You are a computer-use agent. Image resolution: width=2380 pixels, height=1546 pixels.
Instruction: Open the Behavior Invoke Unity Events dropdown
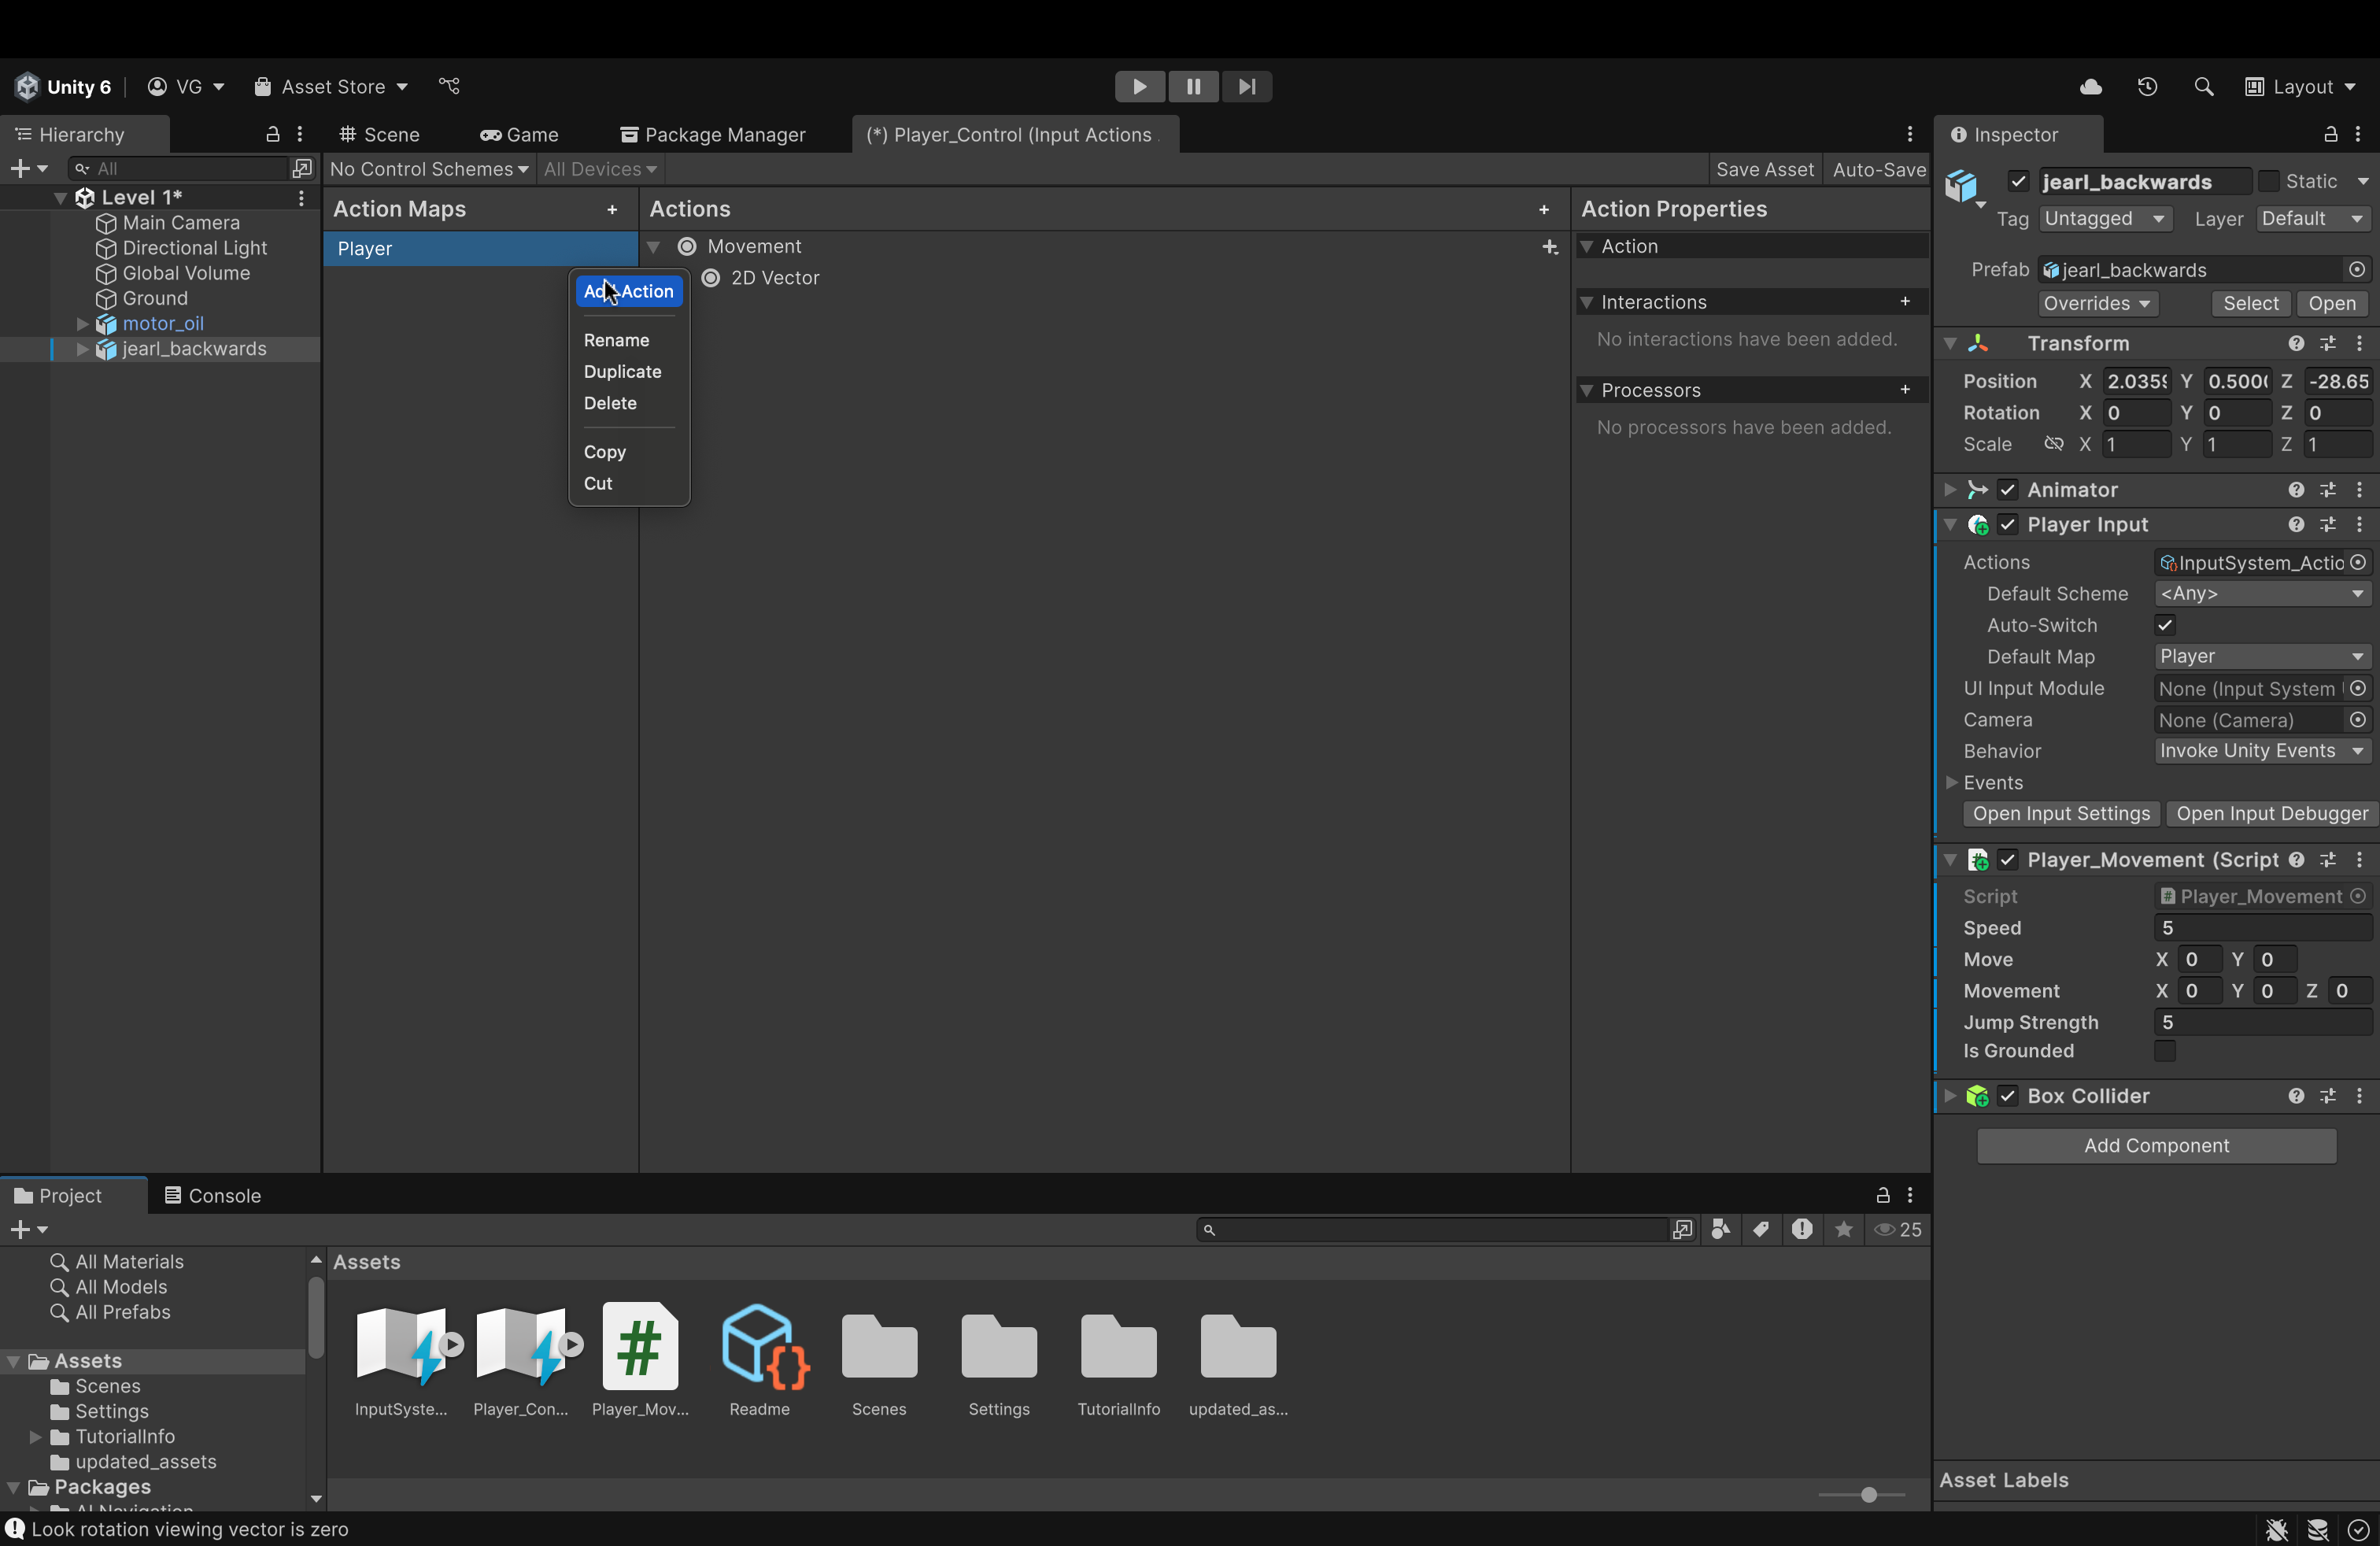coord(2263,751)
